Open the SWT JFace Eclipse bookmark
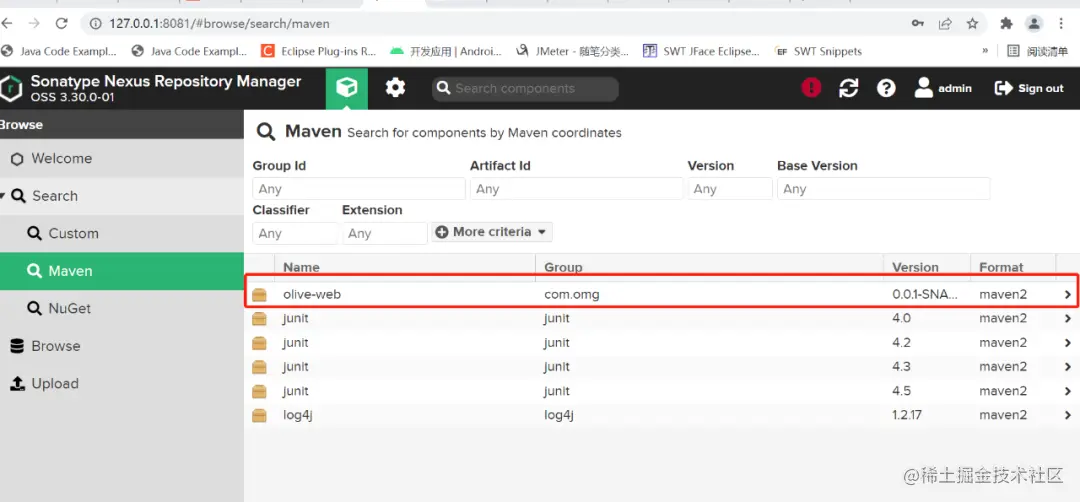The height and width of the screenshot is (502, 1080). point(701,51)
